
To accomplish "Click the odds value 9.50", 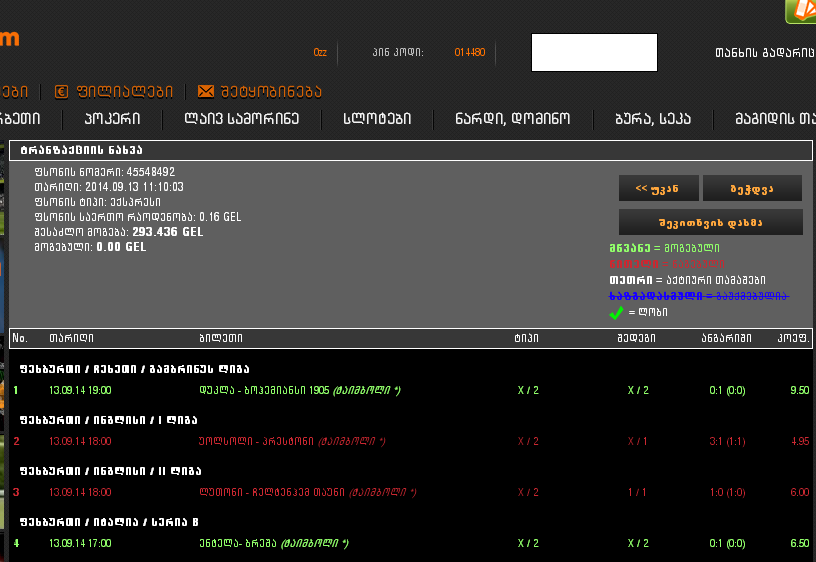I will [800, 390].
